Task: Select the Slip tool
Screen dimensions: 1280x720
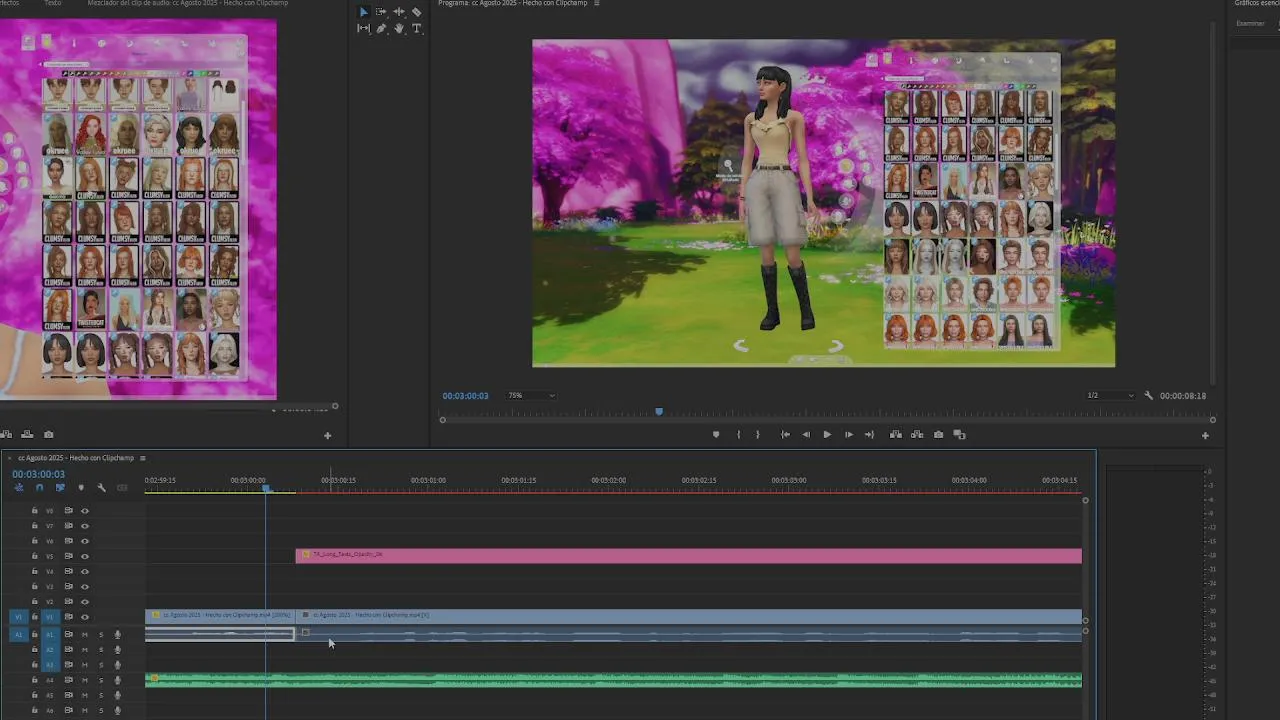Action: click(x=363, y=29)
